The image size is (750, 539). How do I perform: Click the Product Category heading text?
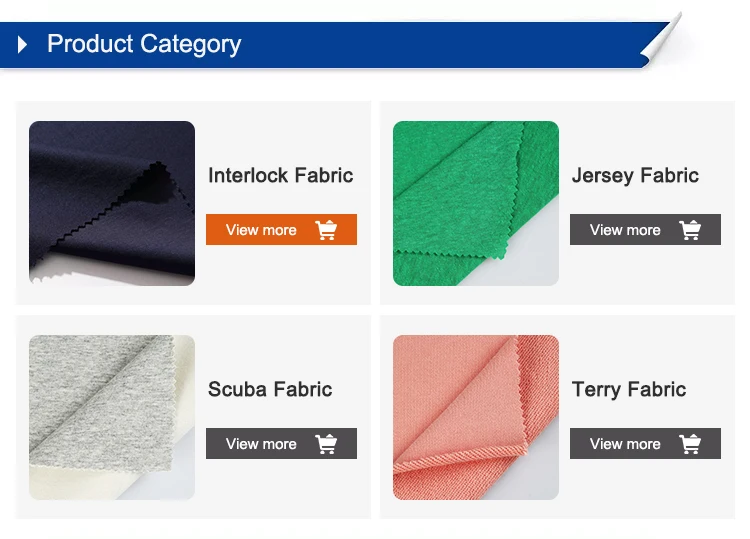(x=144, y=45)
